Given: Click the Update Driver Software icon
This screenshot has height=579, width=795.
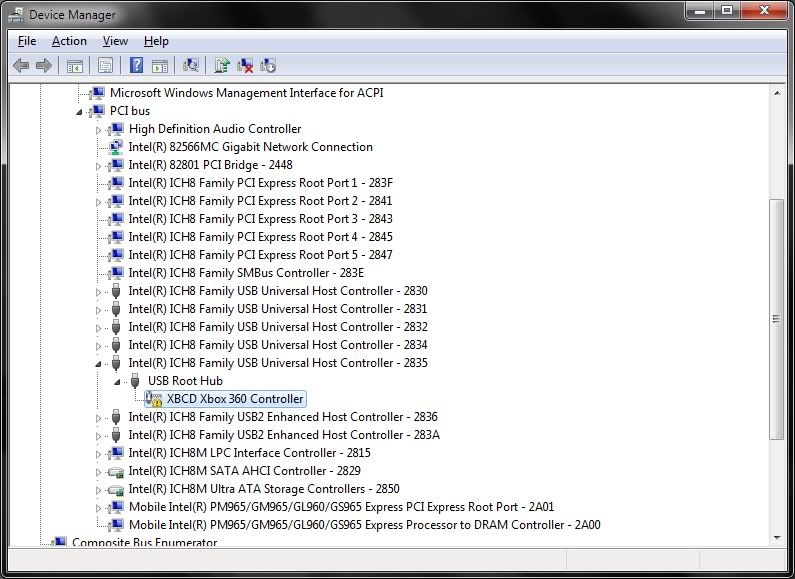Looking at the screenshot, I should [222, 66].
